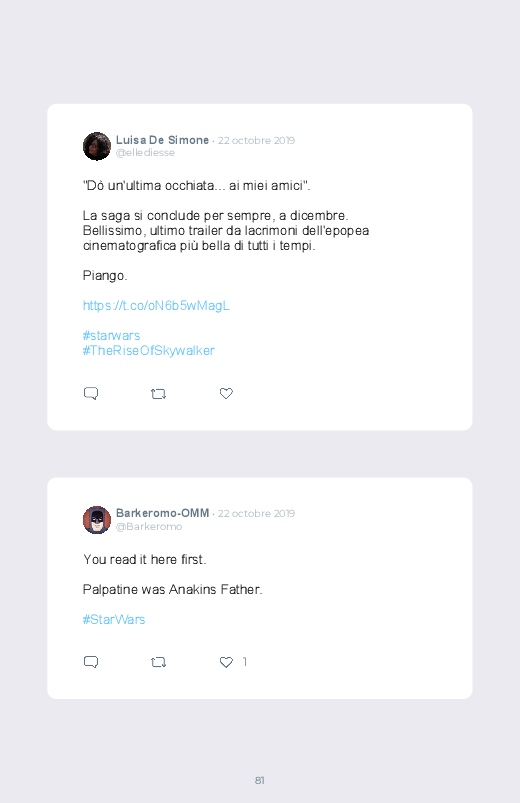
Task: Open Barkeromo-OMM's Batman avatar
Action: (x=97, y=520)
